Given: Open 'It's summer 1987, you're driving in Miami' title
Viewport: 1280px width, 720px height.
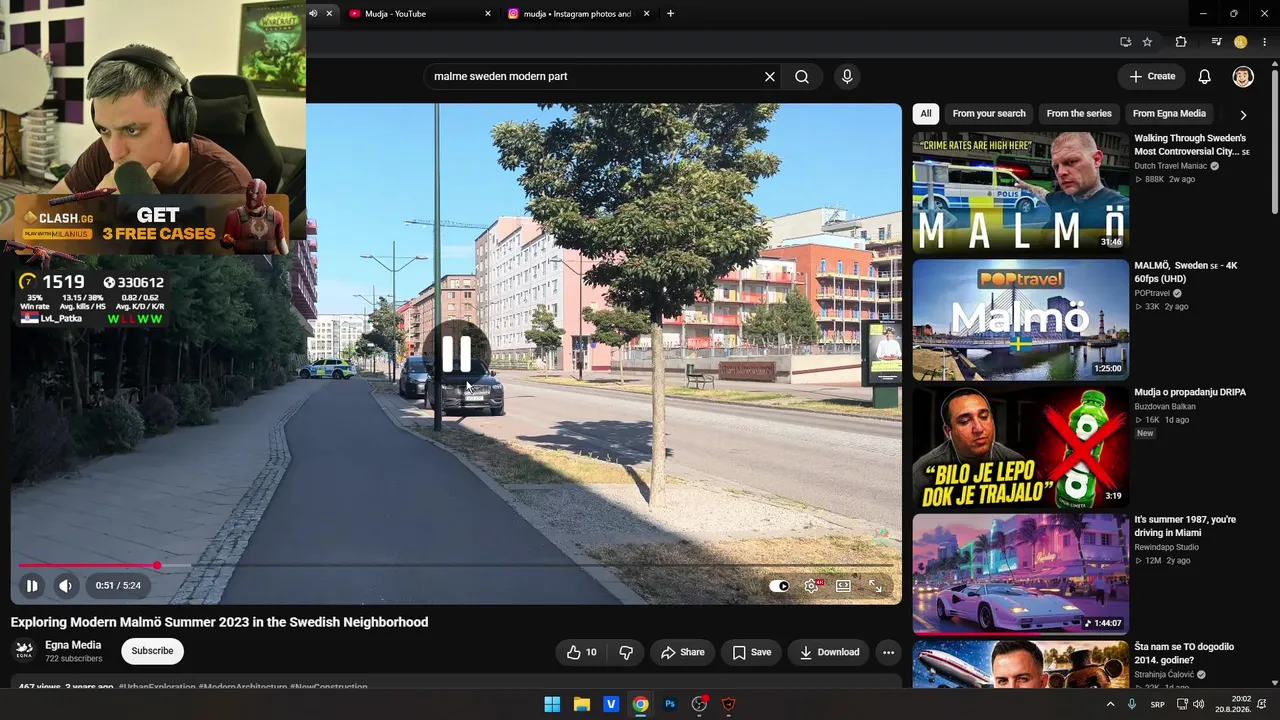Looking at the screenshot, I should click(x=1185, y=526).
